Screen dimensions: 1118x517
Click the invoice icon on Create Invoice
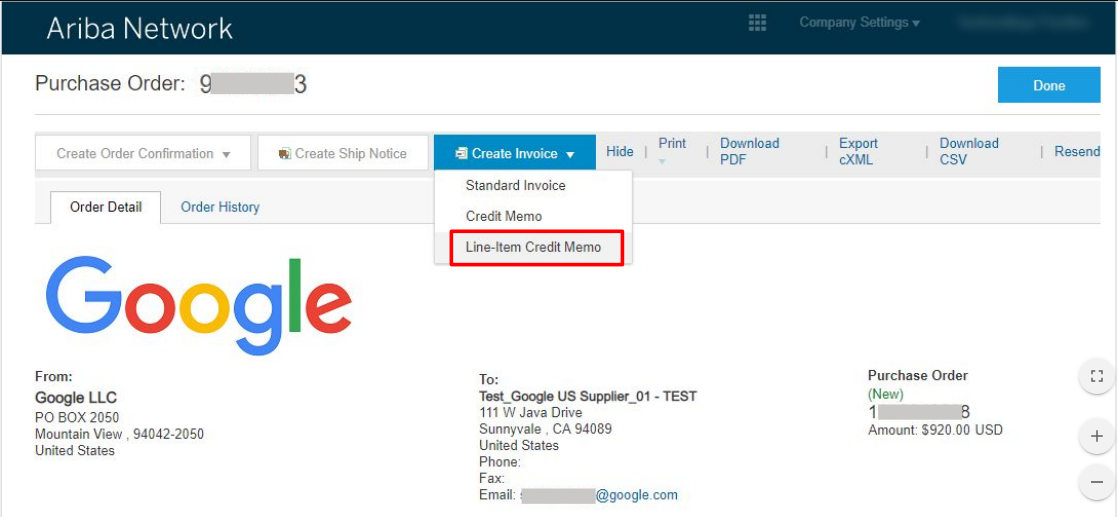461,154
